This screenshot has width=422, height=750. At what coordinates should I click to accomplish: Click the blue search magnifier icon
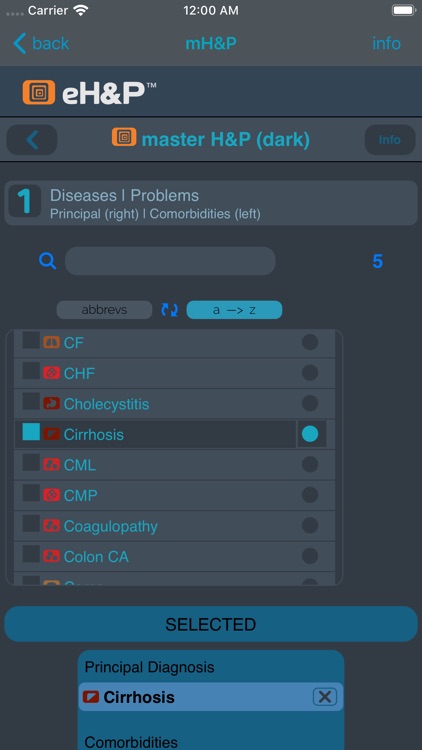(x=48, y=261)
